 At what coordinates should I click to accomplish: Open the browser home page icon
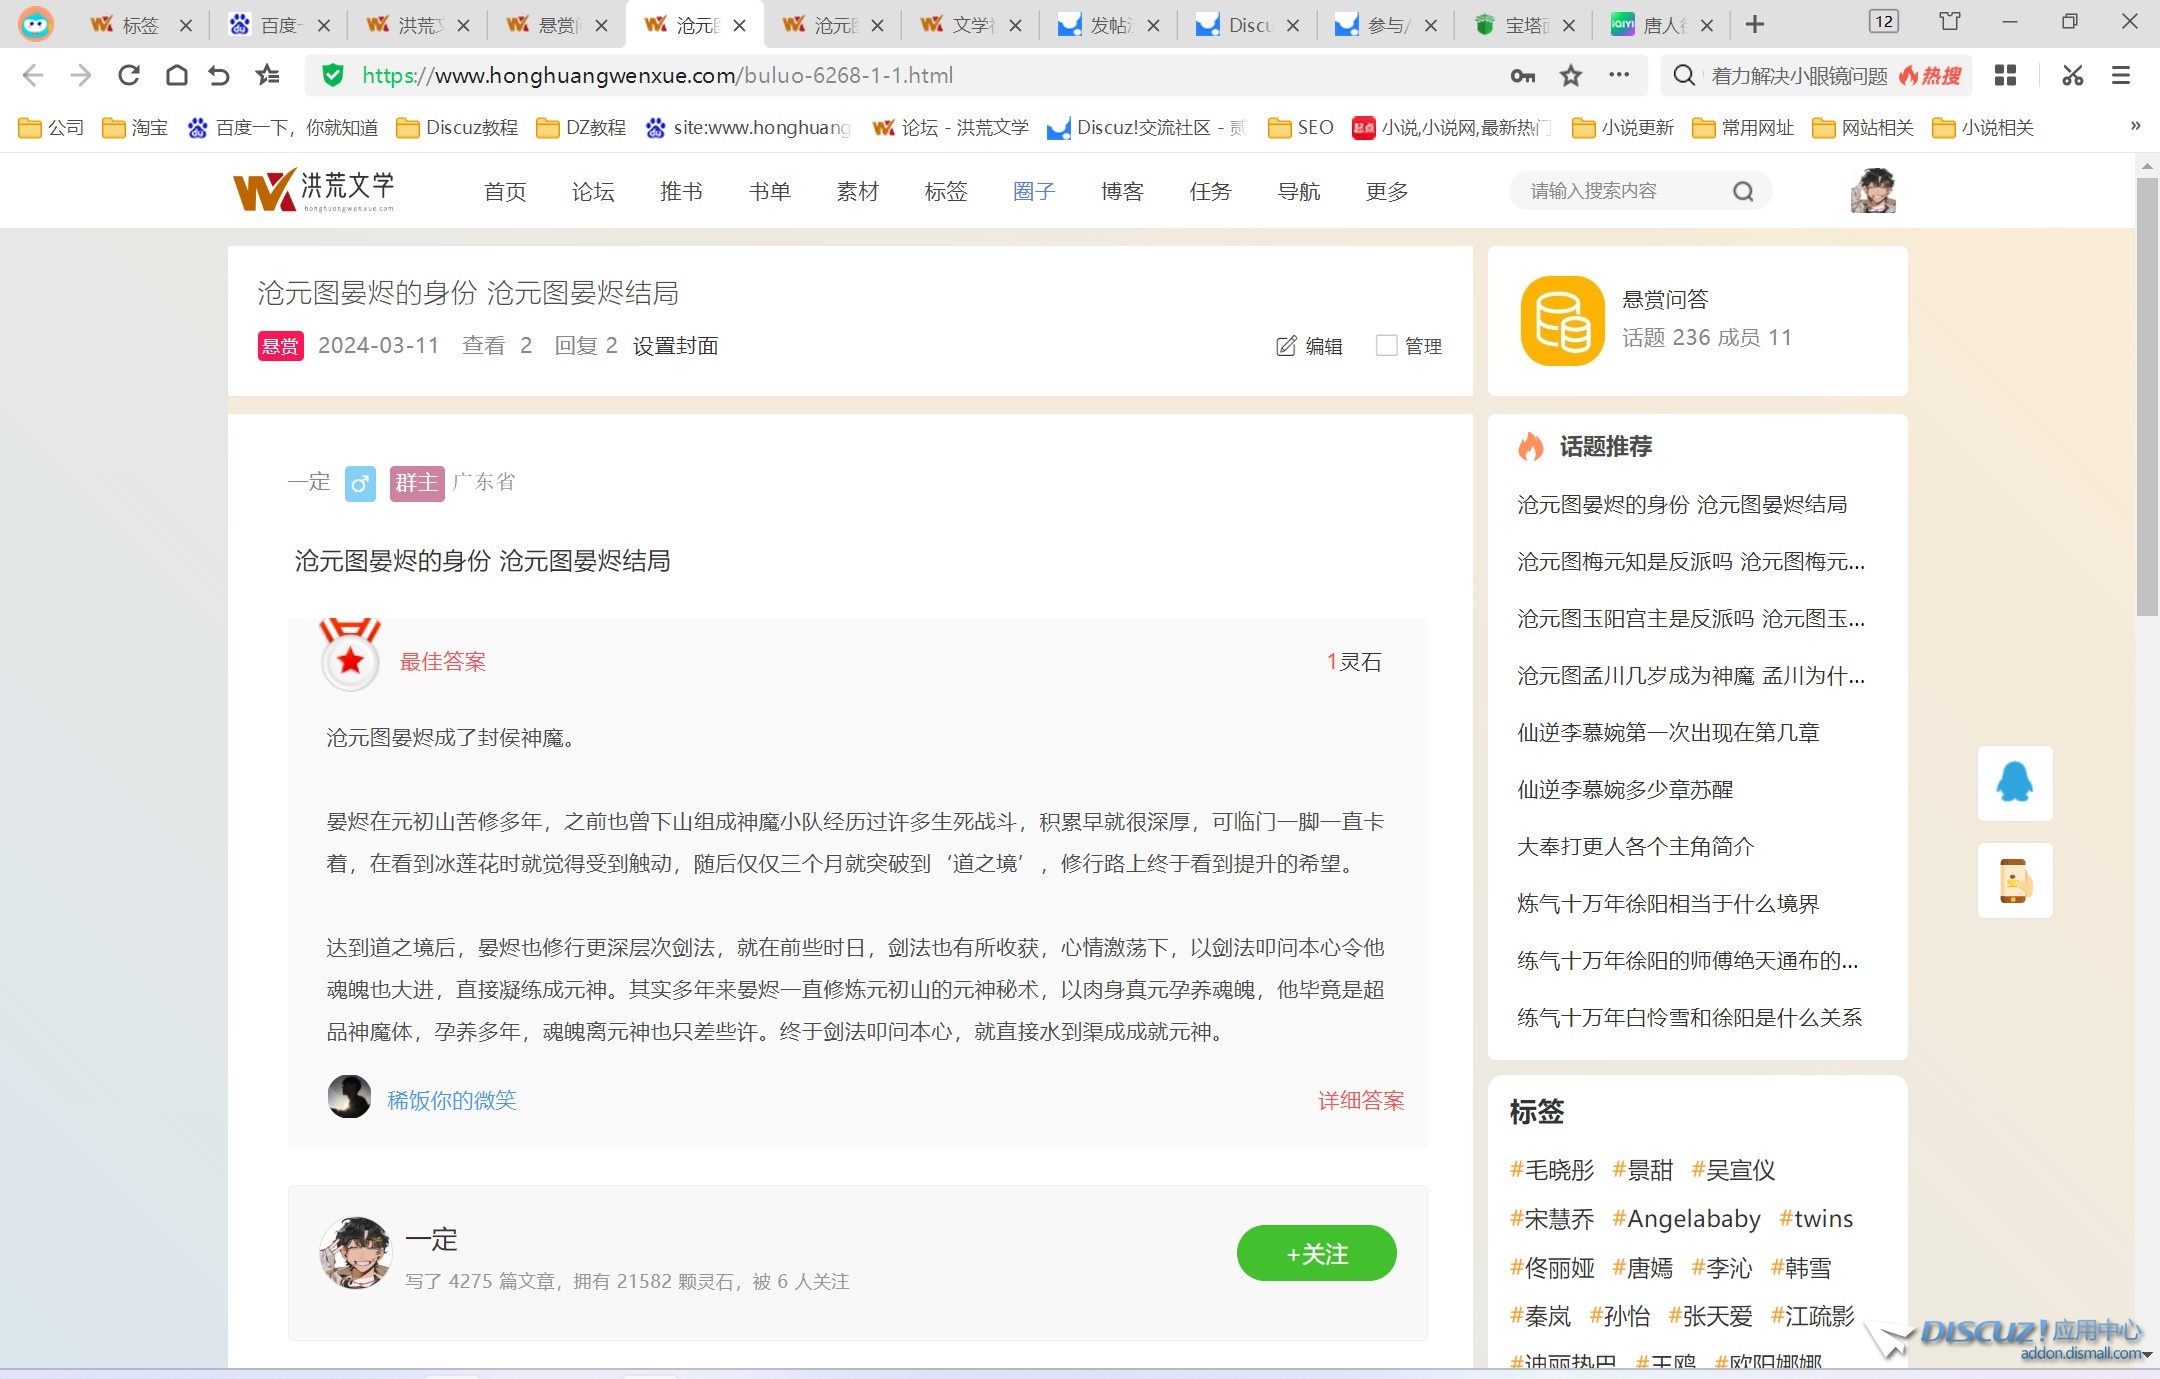176,75
